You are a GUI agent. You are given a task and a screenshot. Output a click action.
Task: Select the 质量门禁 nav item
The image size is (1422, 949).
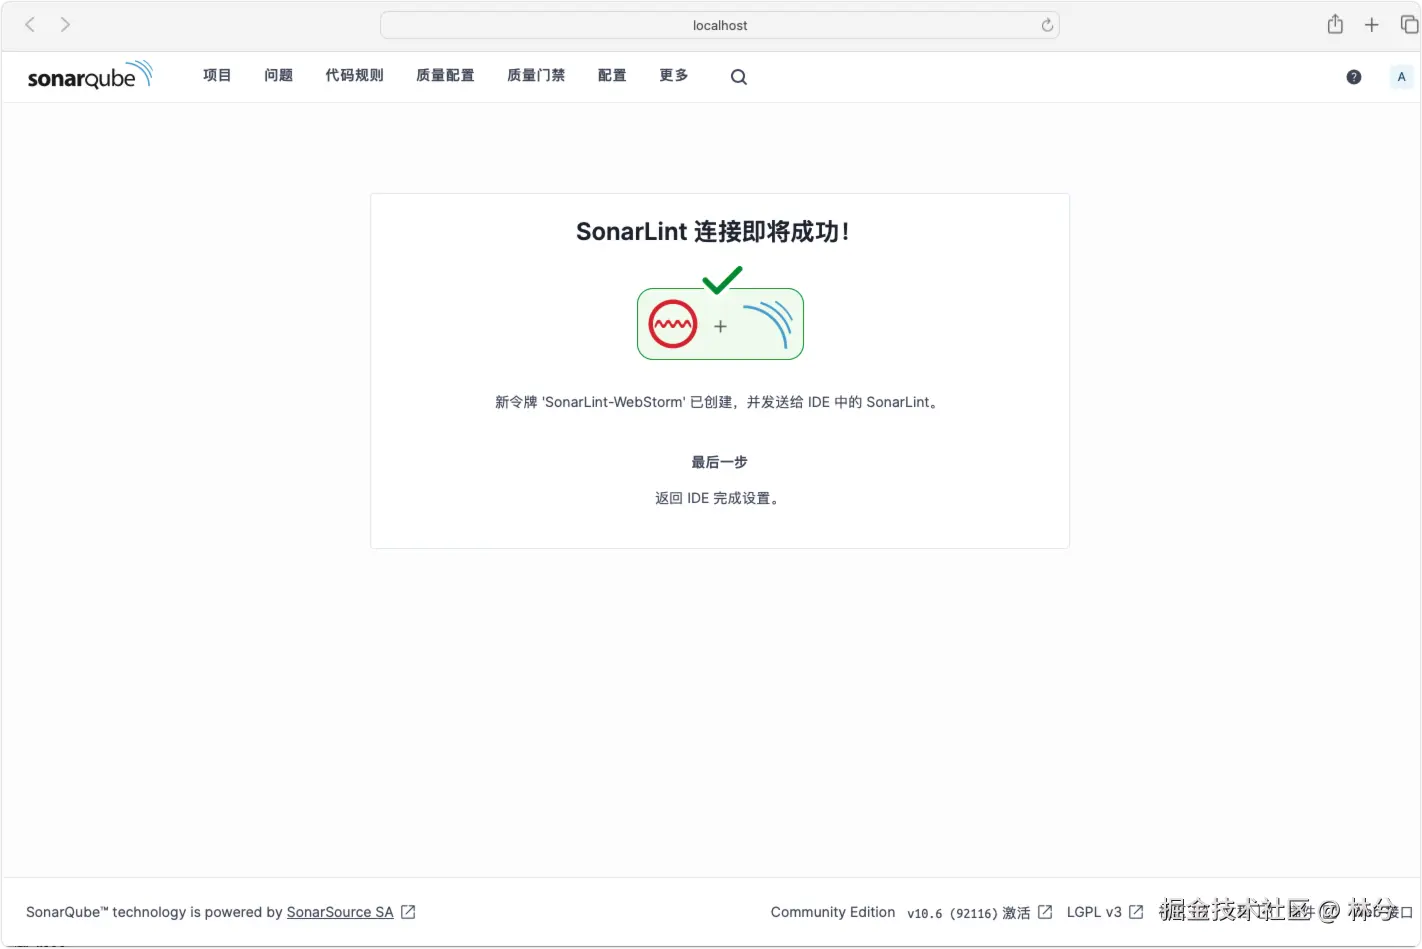pyautogui.click(x=536, y=76)
